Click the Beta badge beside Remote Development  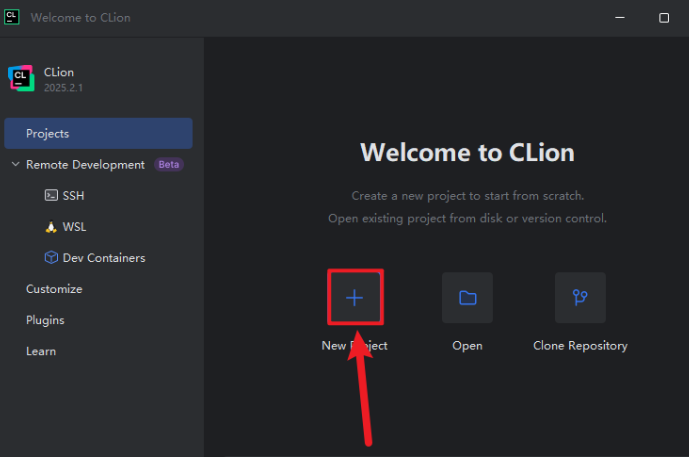169,164
